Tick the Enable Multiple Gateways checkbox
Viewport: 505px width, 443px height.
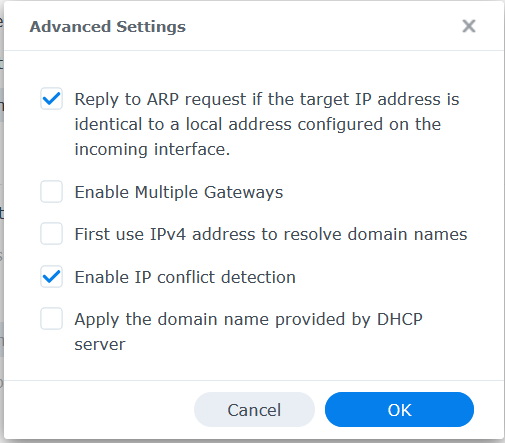click(51, 192)
